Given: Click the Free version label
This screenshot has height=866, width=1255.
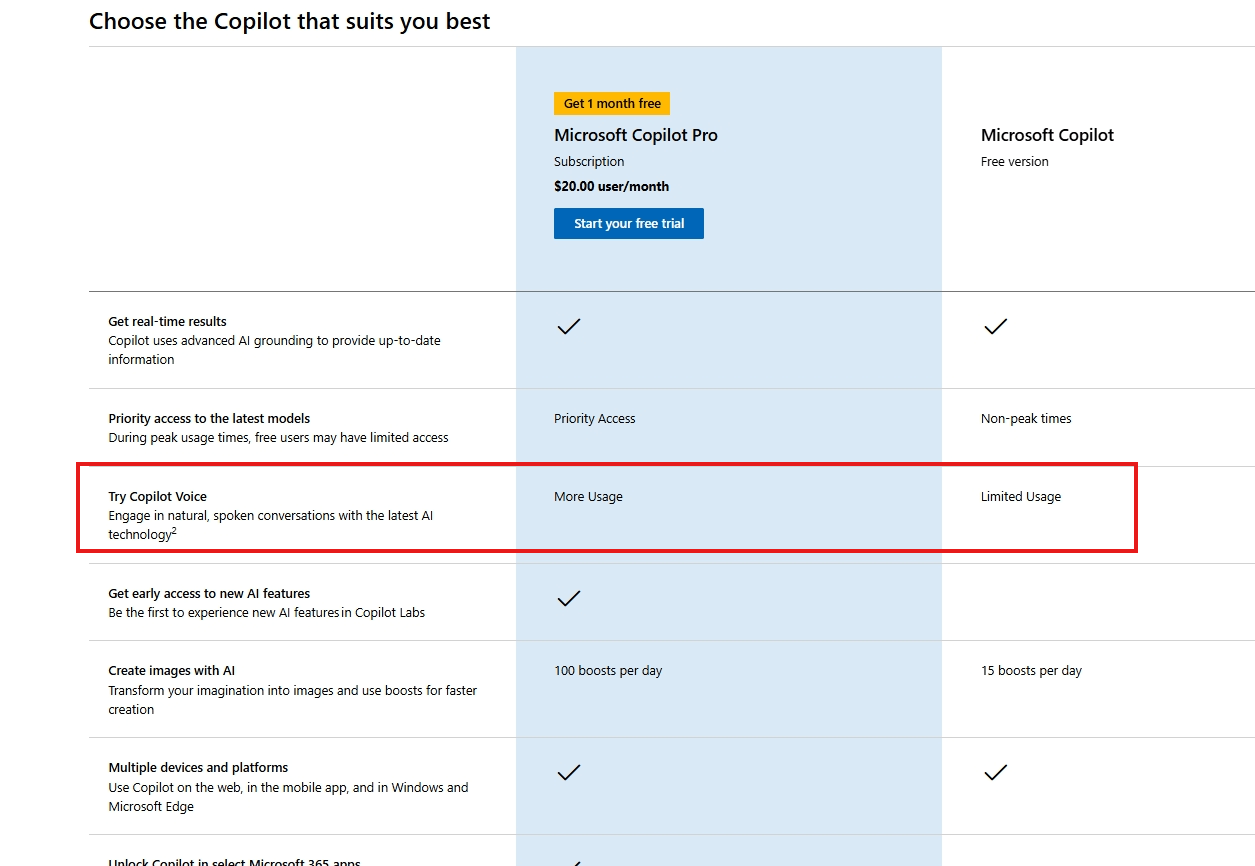Looking at the screenshot, I should click(x=1015, y=161).
